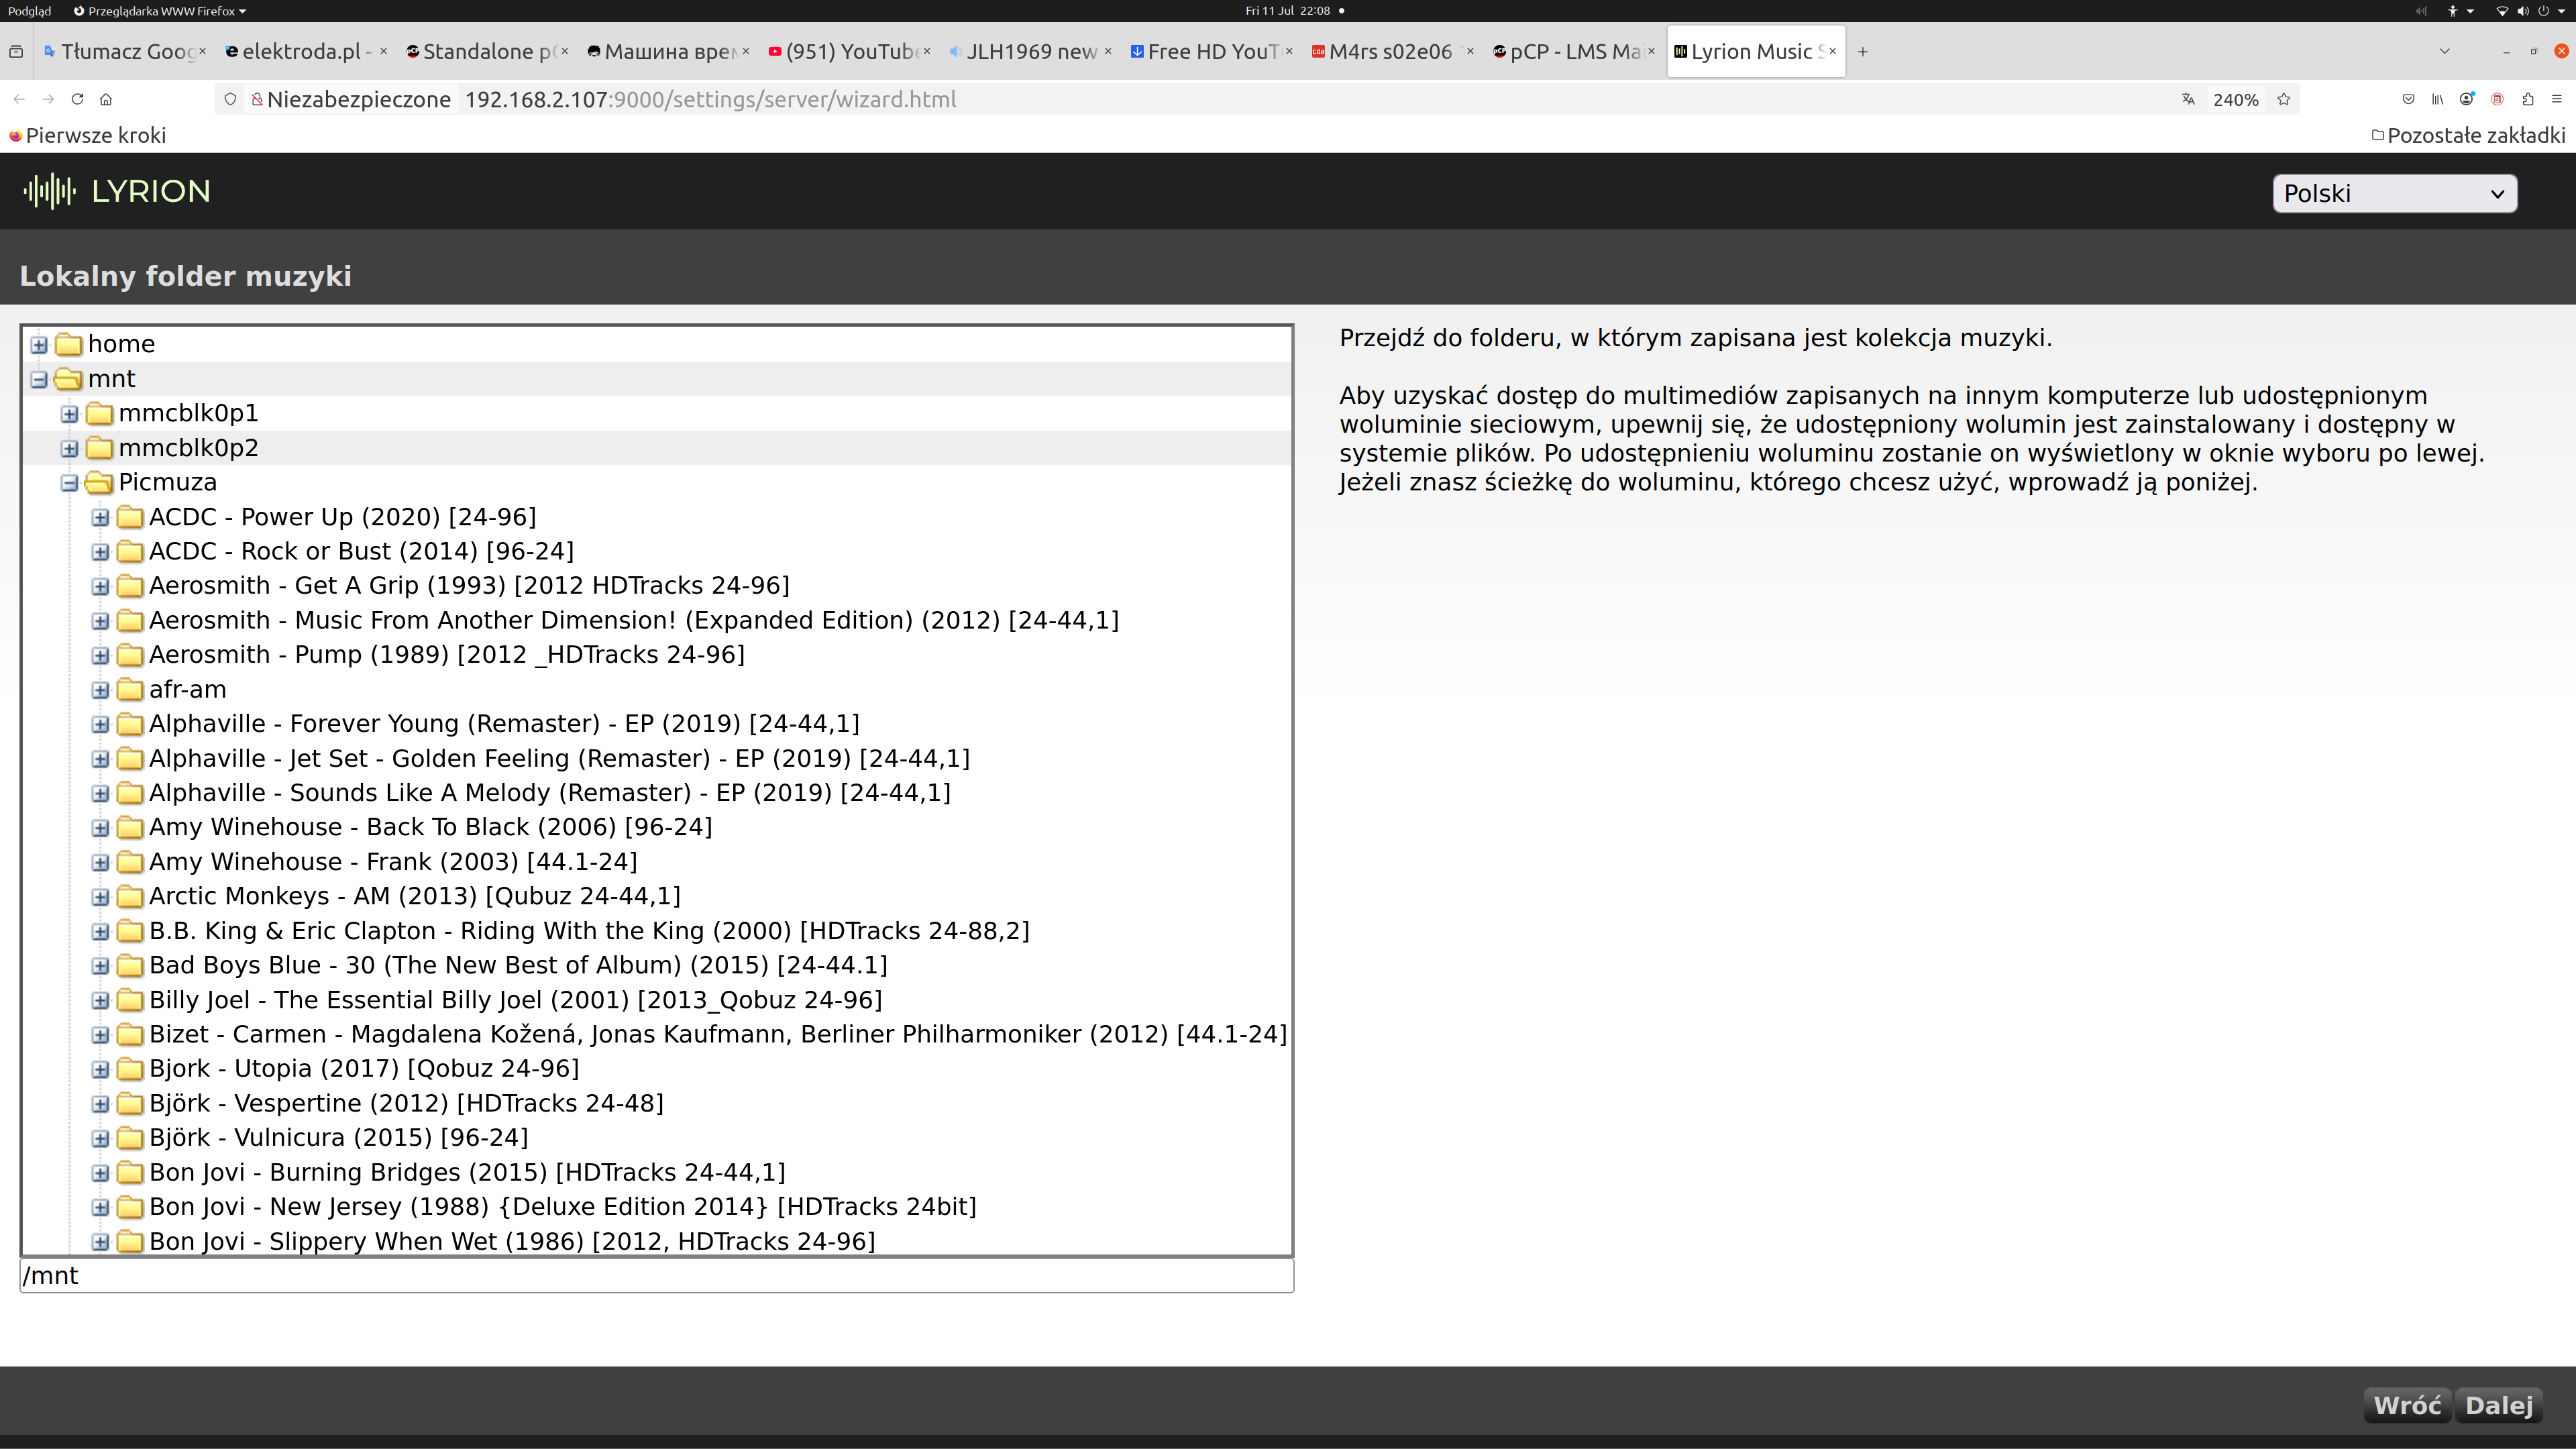Select Bad Boys Blue - 30 folder
Viewport: 2576px width, 1449px height.
(x=518, y=966)
